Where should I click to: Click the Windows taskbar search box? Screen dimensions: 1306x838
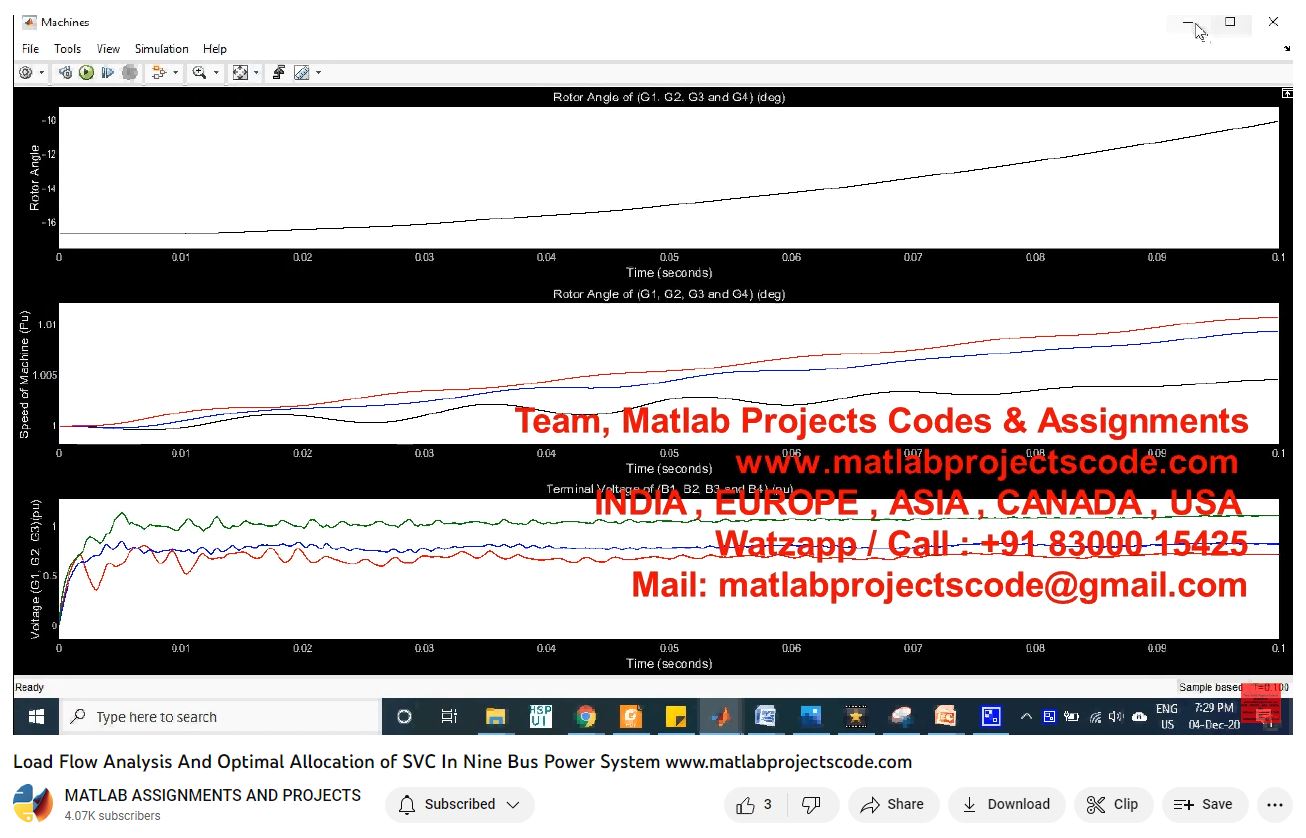(x=220, y=717)
